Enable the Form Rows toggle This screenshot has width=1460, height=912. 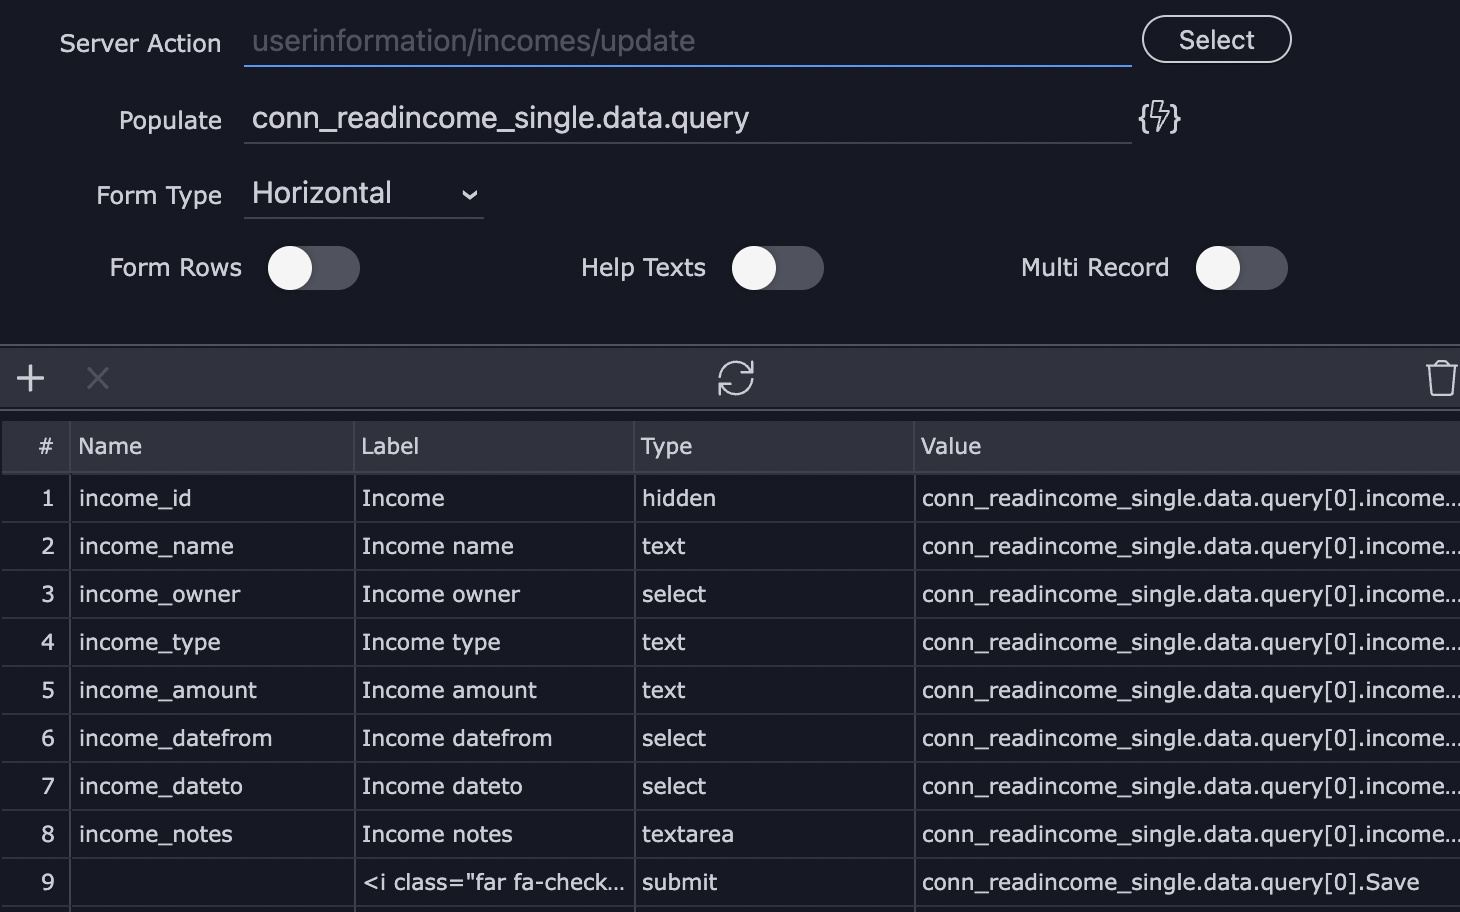tap(313, 268)
